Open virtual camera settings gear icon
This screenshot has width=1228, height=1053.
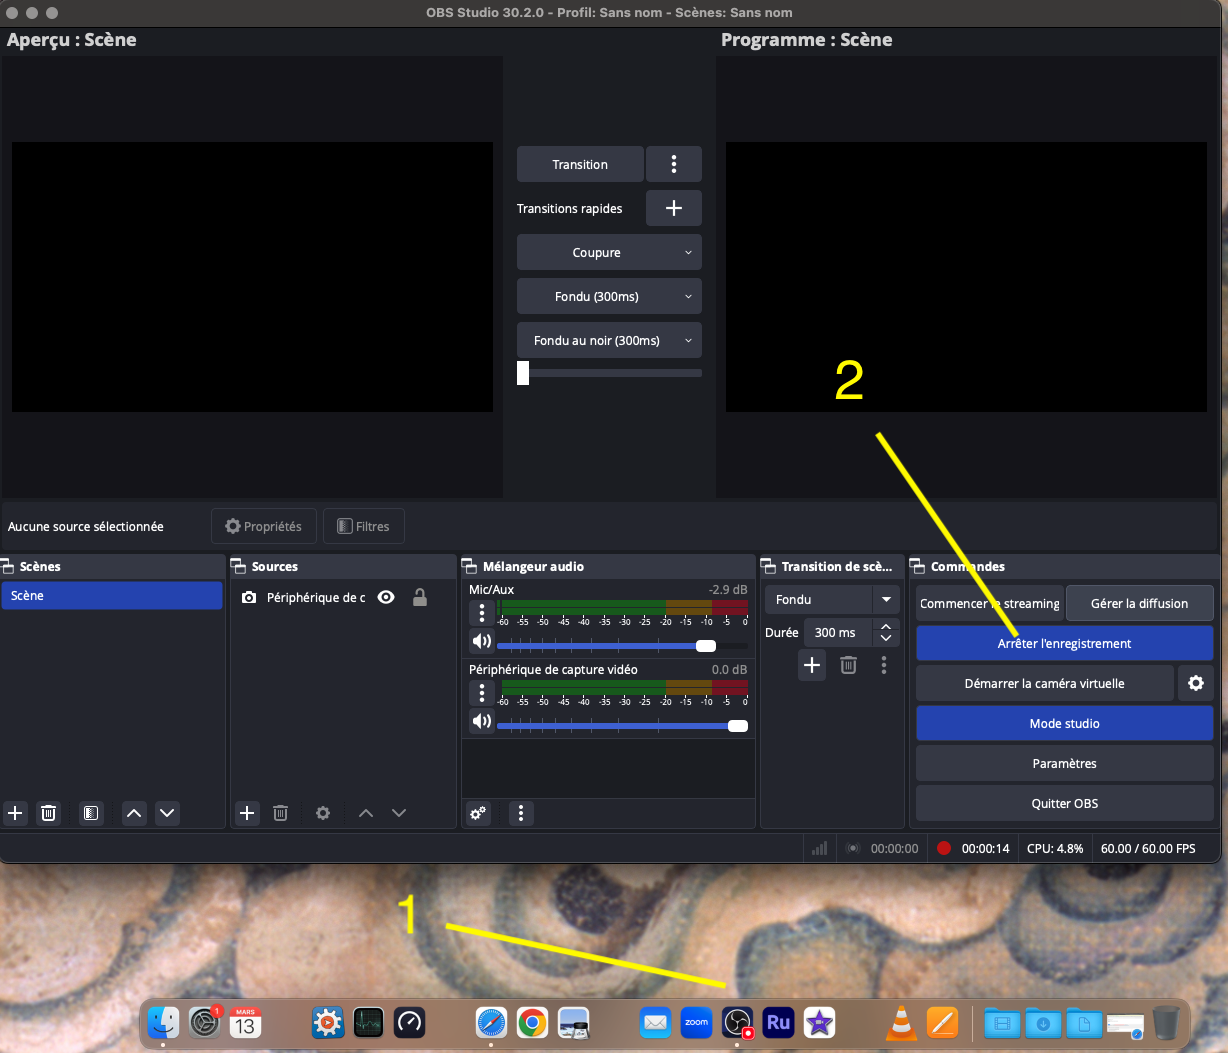pyautogui.click(x=1195, y=683)
